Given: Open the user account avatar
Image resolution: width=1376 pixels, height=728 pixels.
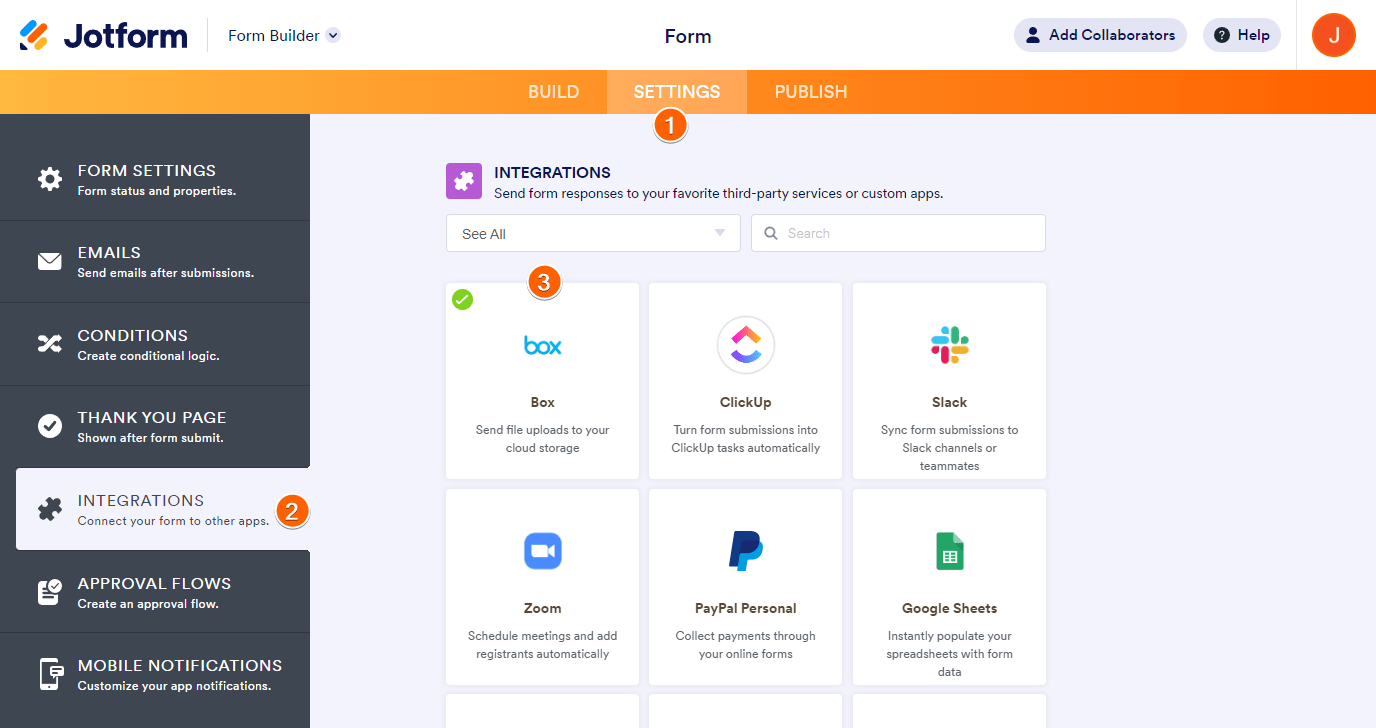Looking at the screenshot, I should (1333, 35).
